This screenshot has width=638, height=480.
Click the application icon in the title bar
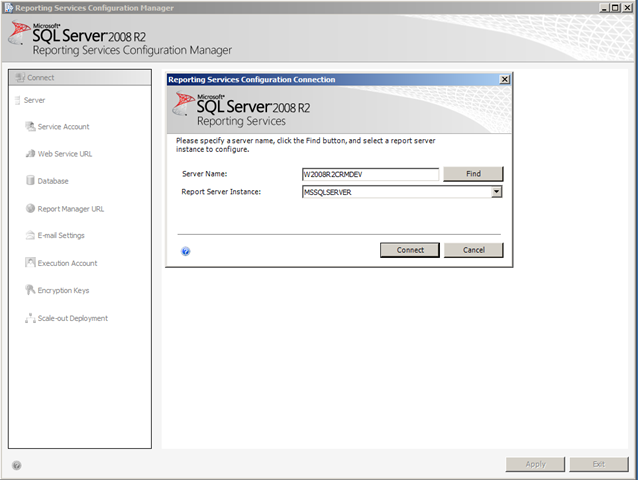pos(9,8)
